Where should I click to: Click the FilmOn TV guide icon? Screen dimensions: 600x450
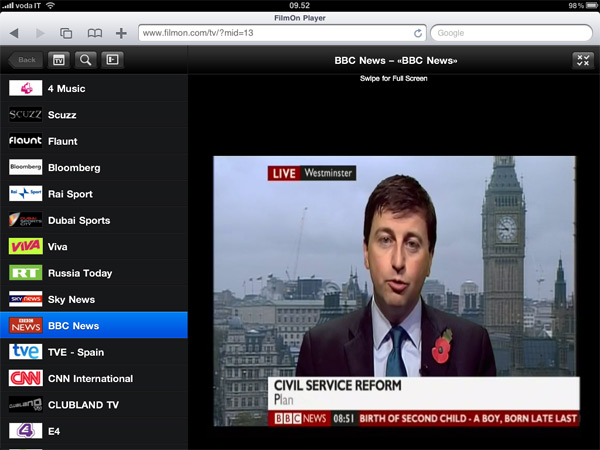[x=58, y=60]
